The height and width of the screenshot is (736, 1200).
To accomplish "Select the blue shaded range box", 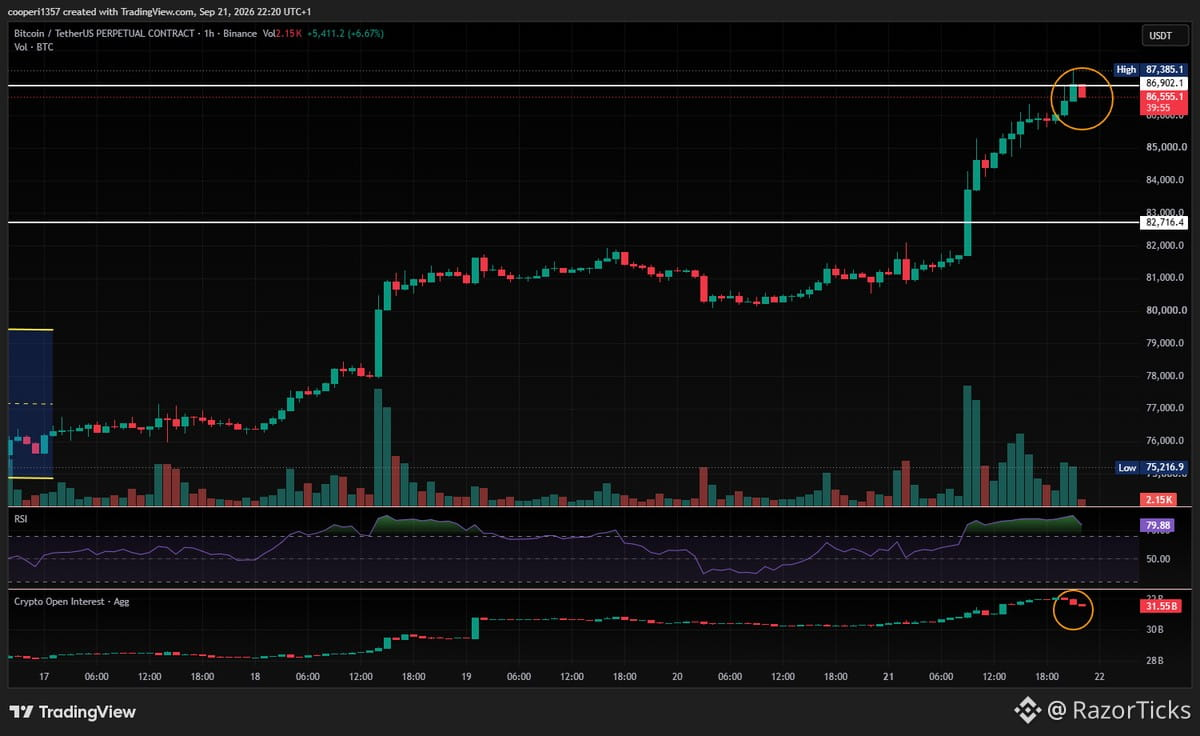I will pyautogui.click(x=30, y=404).
